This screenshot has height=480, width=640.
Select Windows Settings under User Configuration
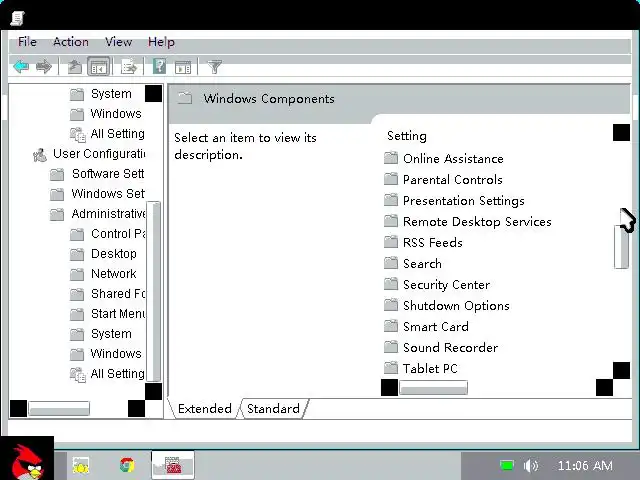108,193
